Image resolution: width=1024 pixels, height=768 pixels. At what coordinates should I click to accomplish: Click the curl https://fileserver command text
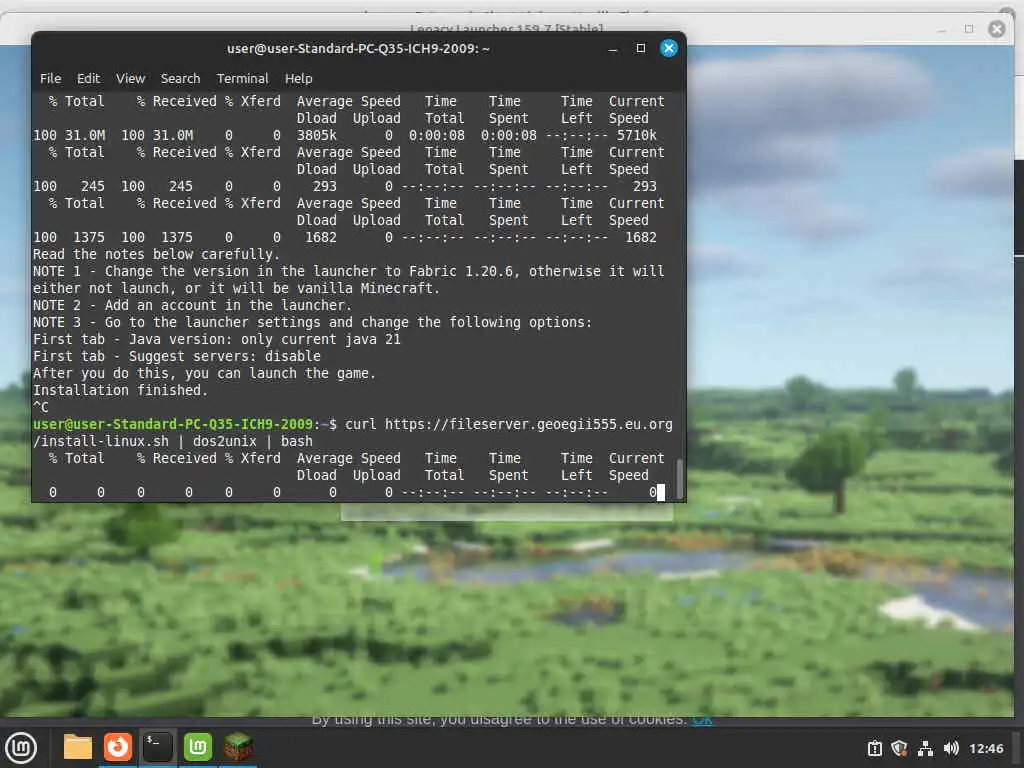(x=508, y=424)
